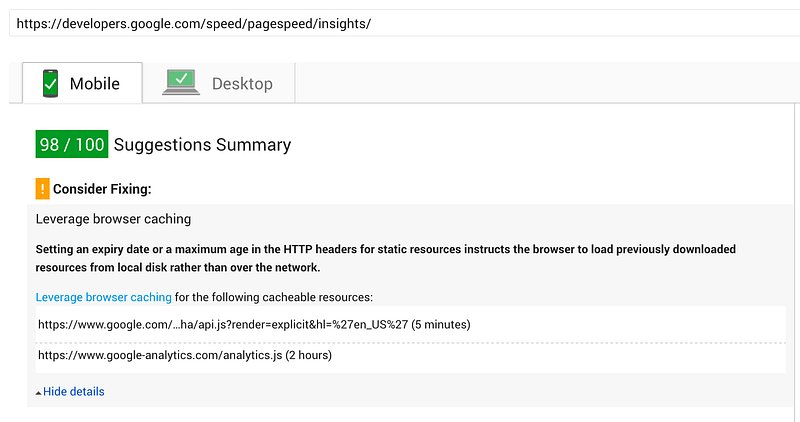Collapse details using the small triangle arrow
Screen dimensions: 800x422
coord(38,393)
